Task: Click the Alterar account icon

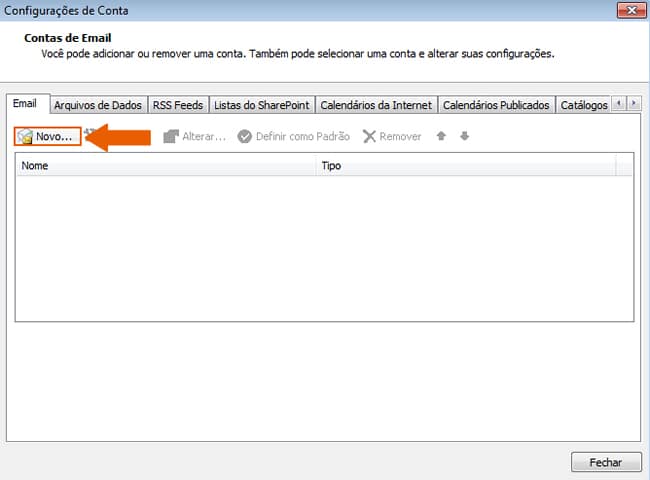Action: (x=171, y=136)
